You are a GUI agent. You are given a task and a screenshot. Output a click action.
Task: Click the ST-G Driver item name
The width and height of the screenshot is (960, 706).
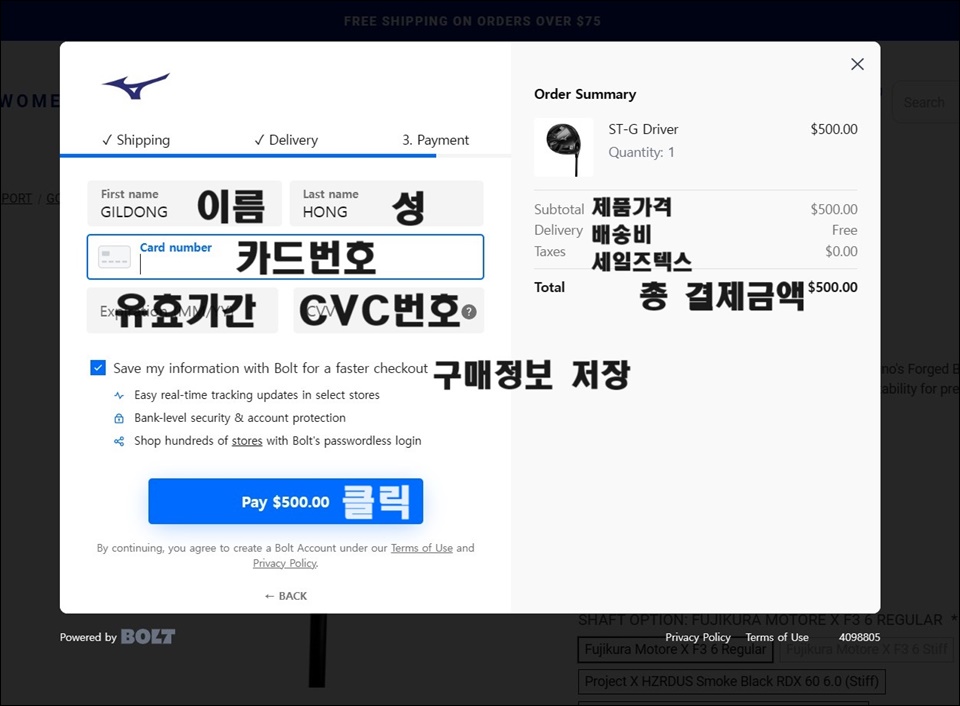pyautogui.click(x=643, y=129)
